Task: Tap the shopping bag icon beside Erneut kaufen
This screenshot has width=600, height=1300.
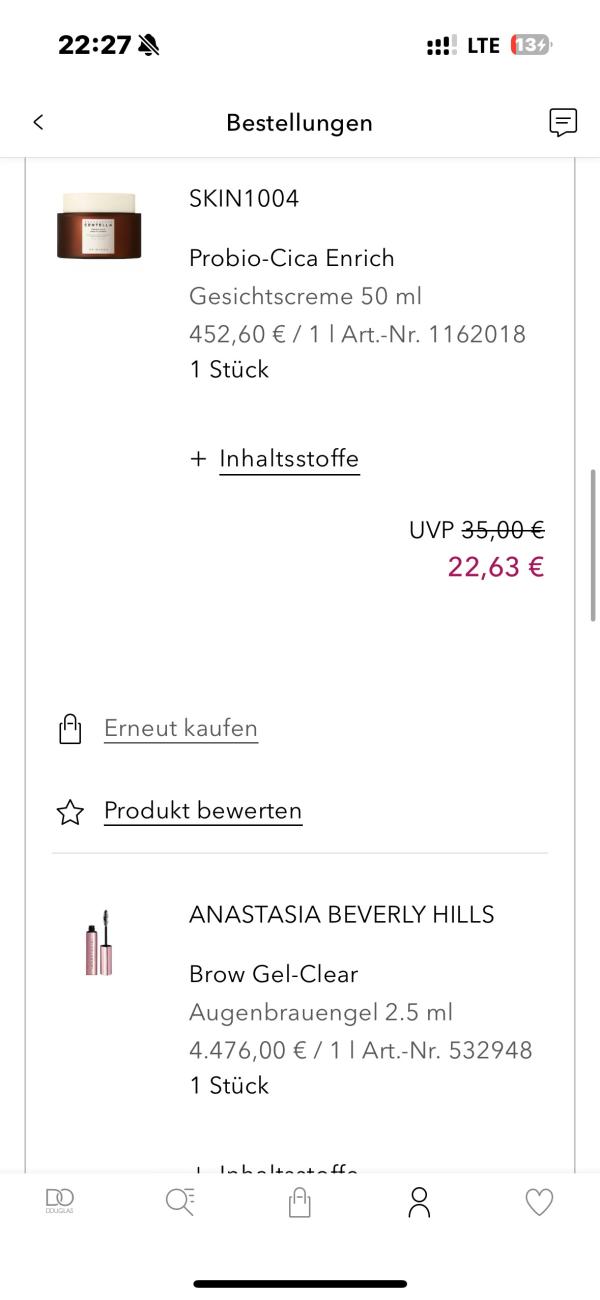Action: click(x=69, y=729)
